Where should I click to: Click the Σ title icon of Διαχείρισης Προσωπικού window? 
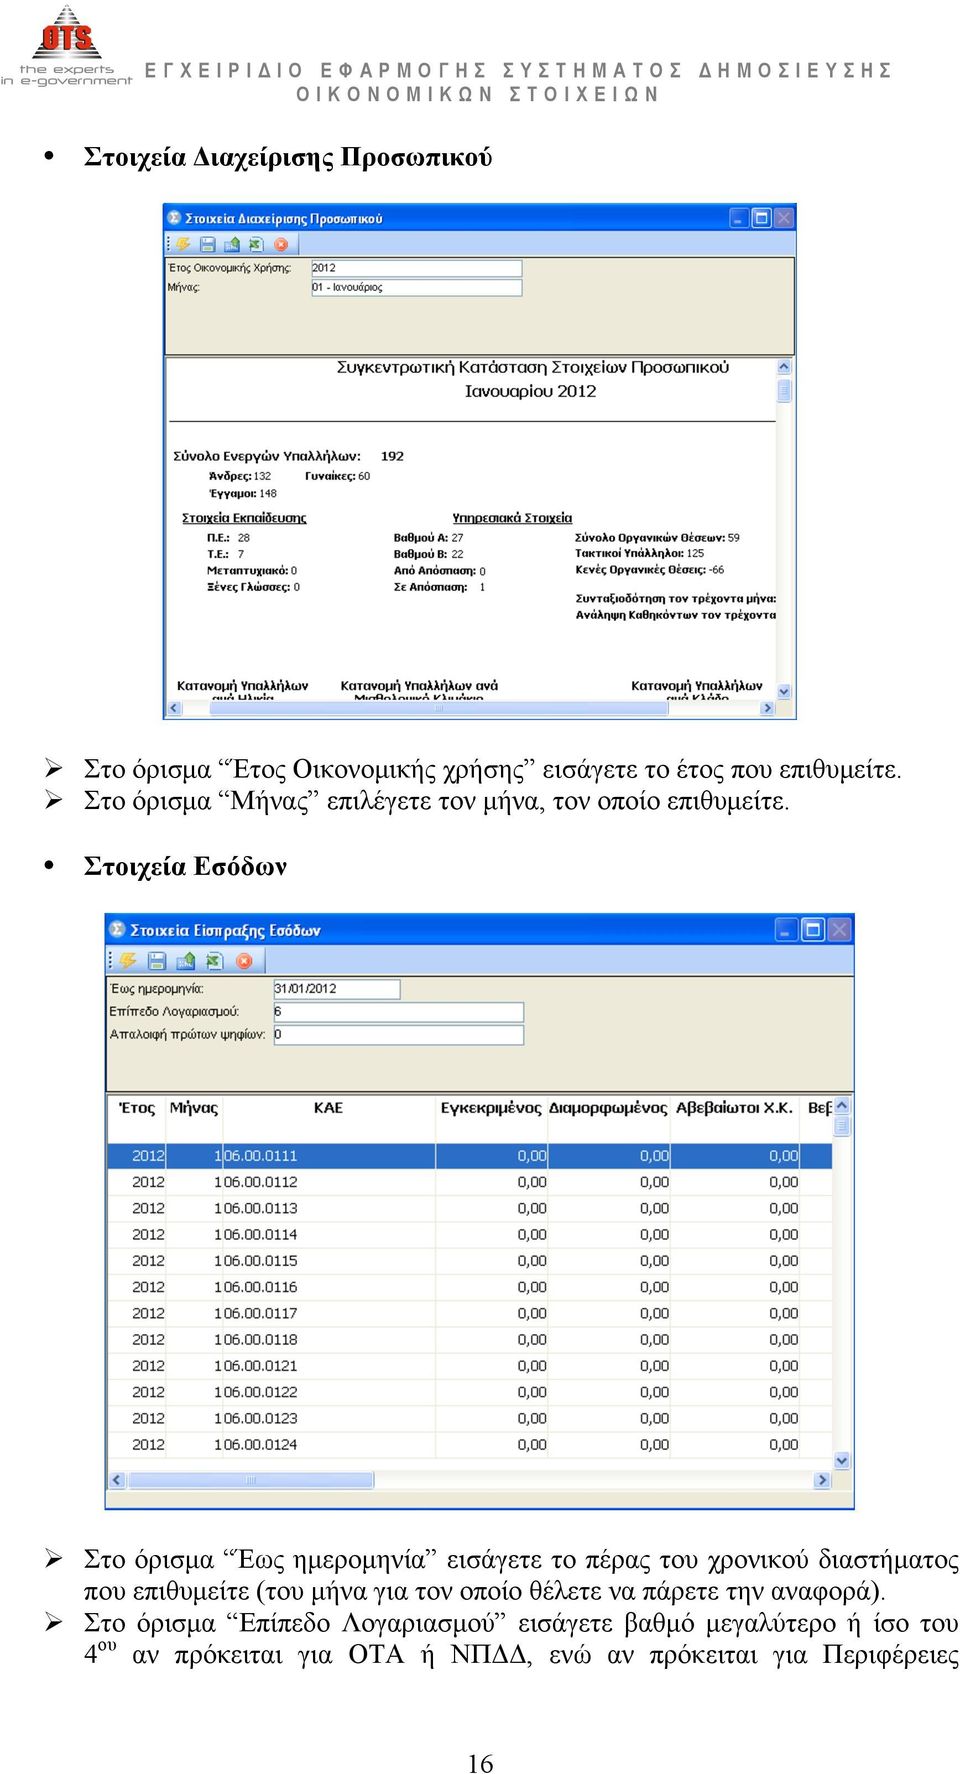(174, 218)
